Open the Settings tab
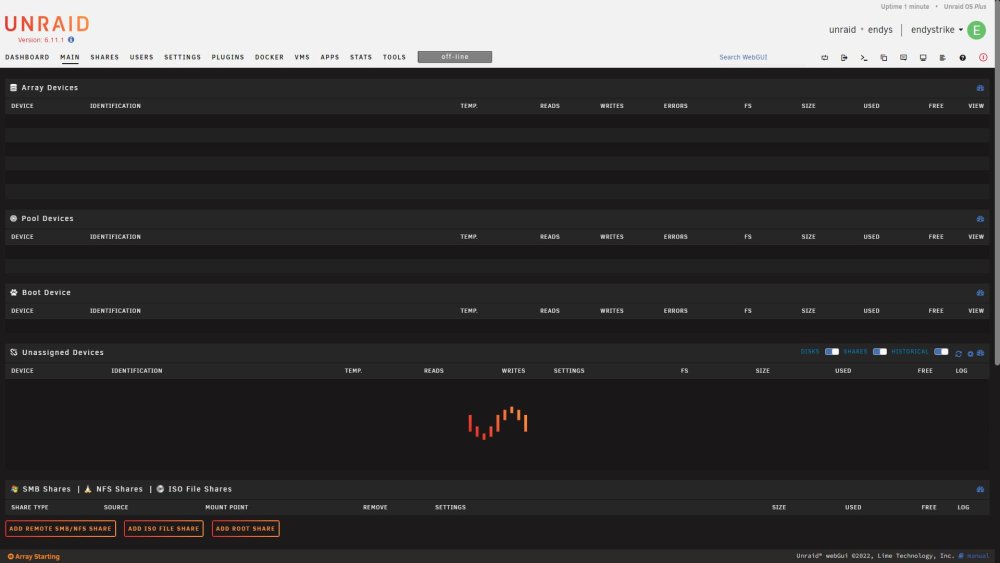This screenshot has height=563, width=1000. (x=182, y=57)
